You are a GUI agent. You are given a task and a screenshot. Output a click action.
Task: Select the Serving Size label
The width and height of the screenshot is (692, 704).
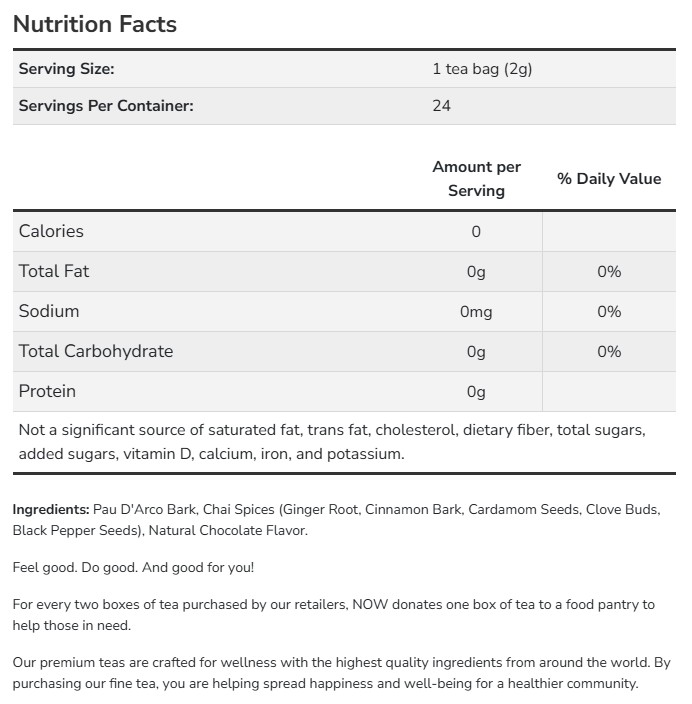click(66, 69)
